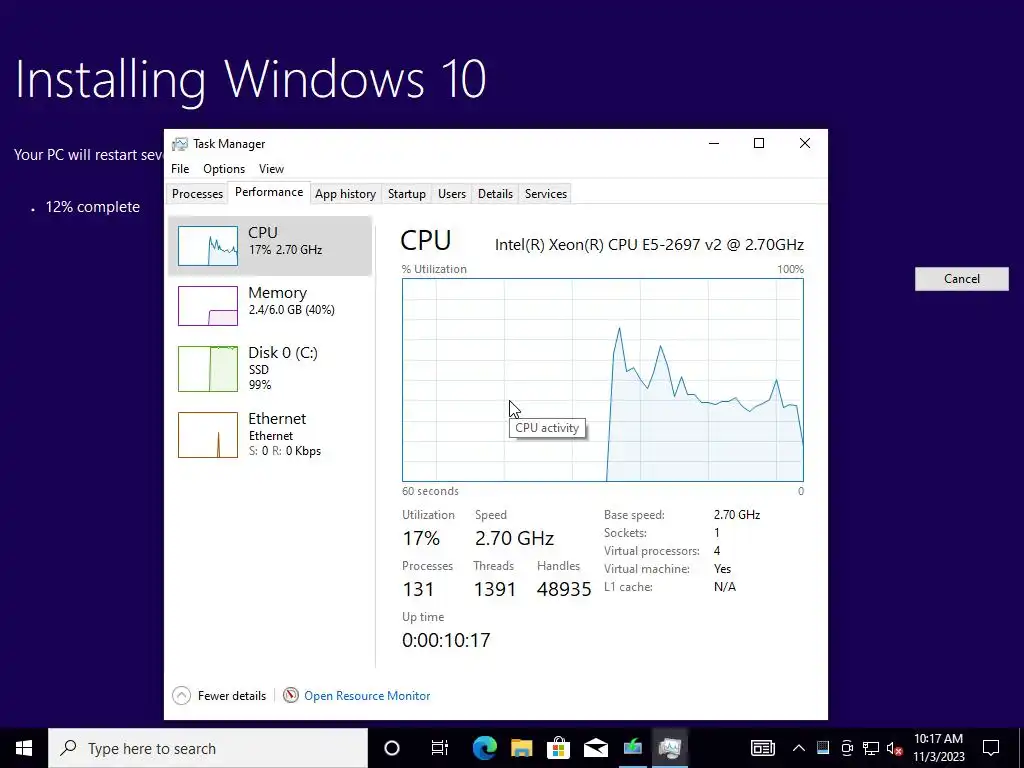
Task: Click the Intel Xeon CPU model name
Action: tap(649, 244)
